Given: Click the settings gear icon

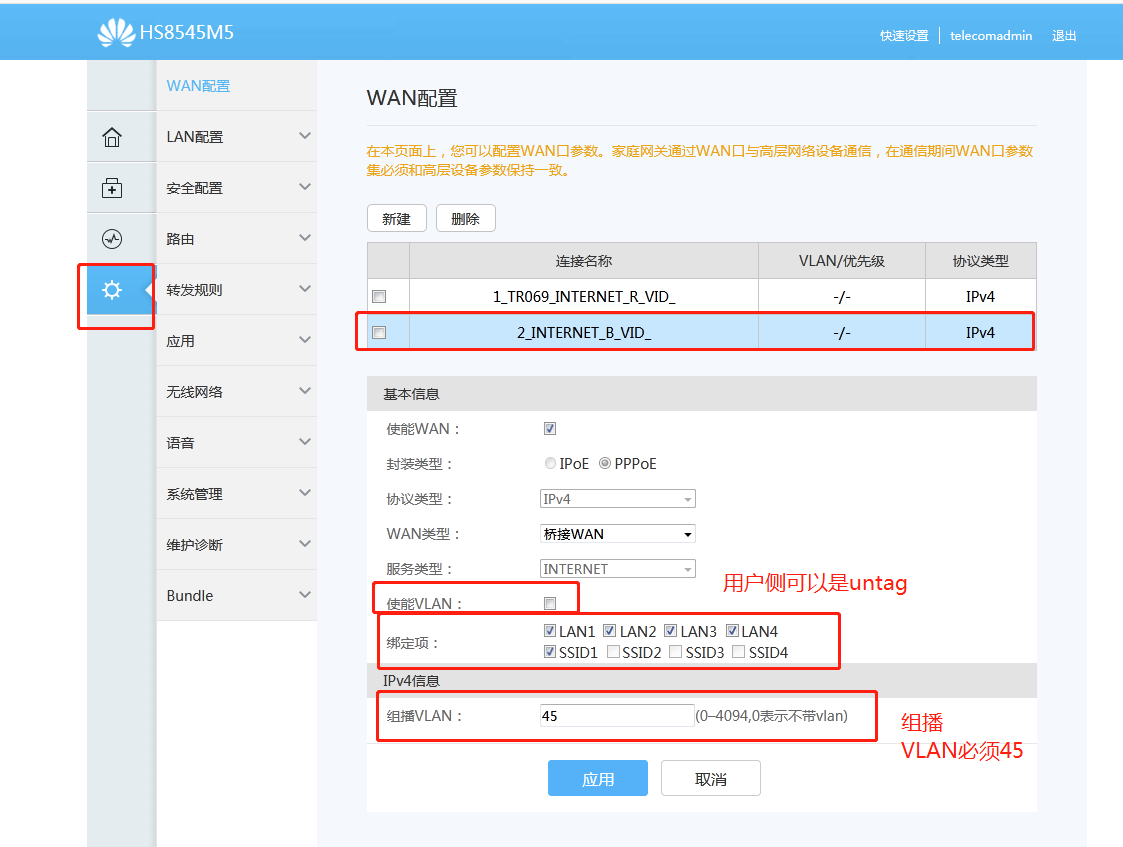Looking at the screenshot, I should click(112, 290).
